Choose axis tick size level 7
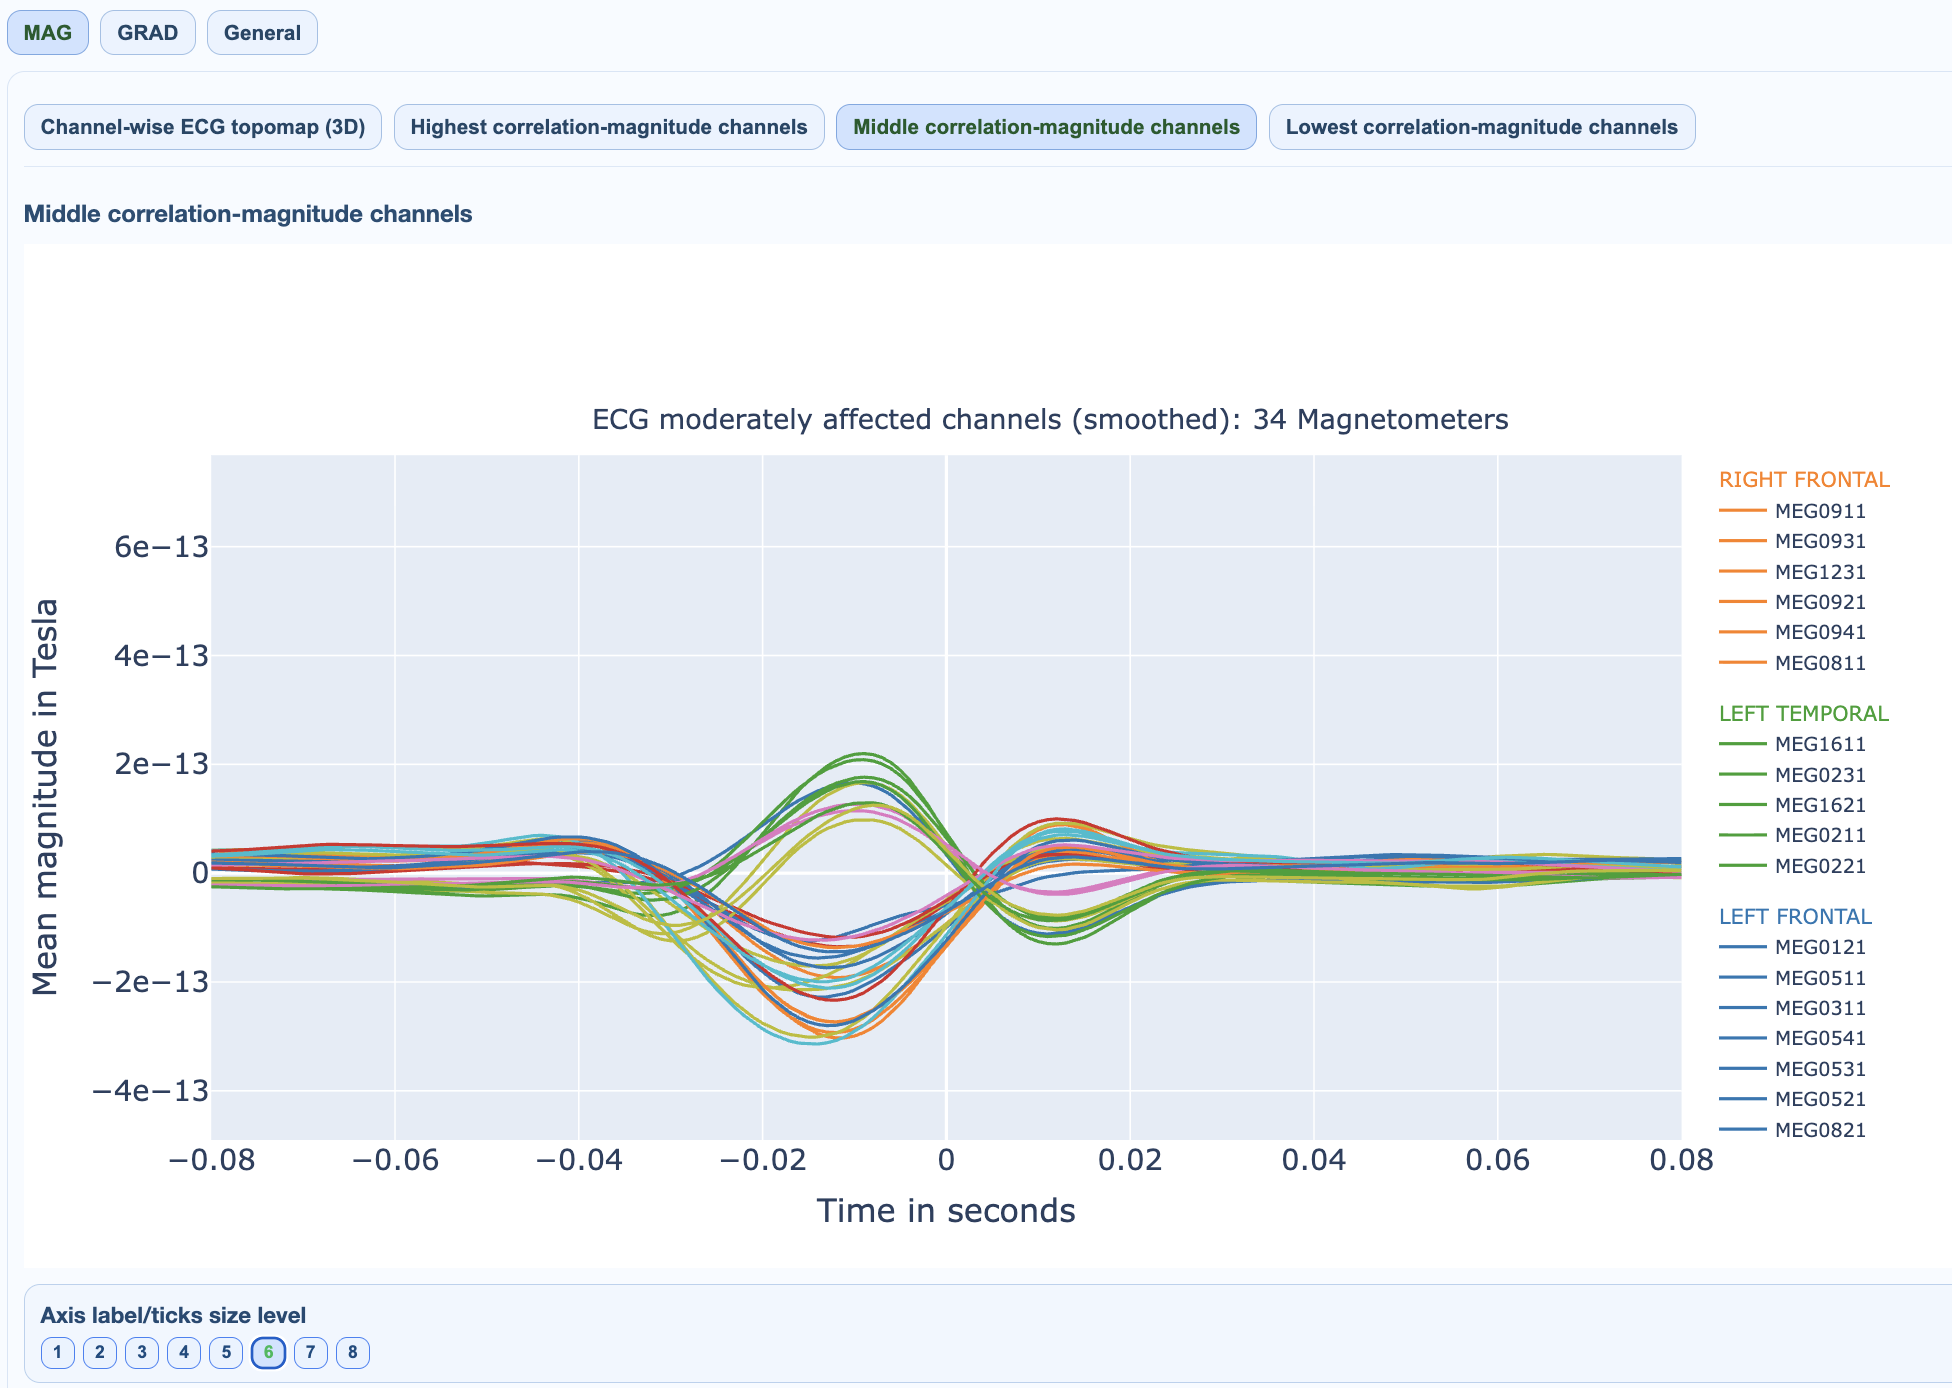The width and height of the screenshot is (1952, 1388). (x=310, y=1353)
